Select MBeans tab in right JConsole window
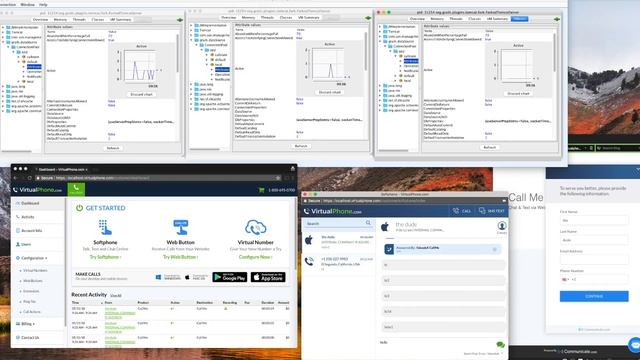Viewport: 640px width, 360px height. pyautogui.click(x=519, y=19)
